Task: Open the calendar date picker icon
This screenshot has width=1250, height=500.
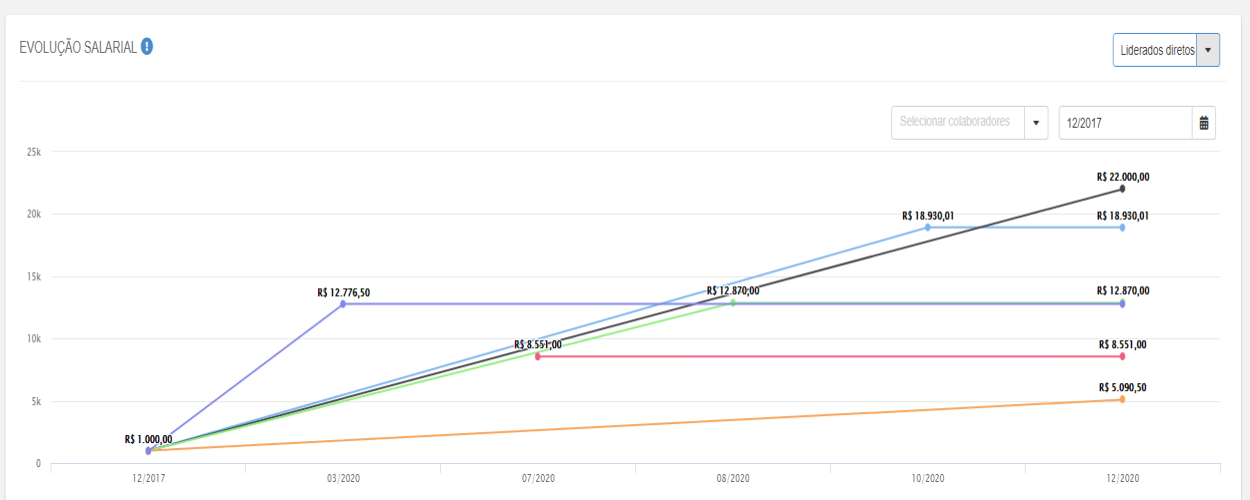Action: coord(1204,123)
